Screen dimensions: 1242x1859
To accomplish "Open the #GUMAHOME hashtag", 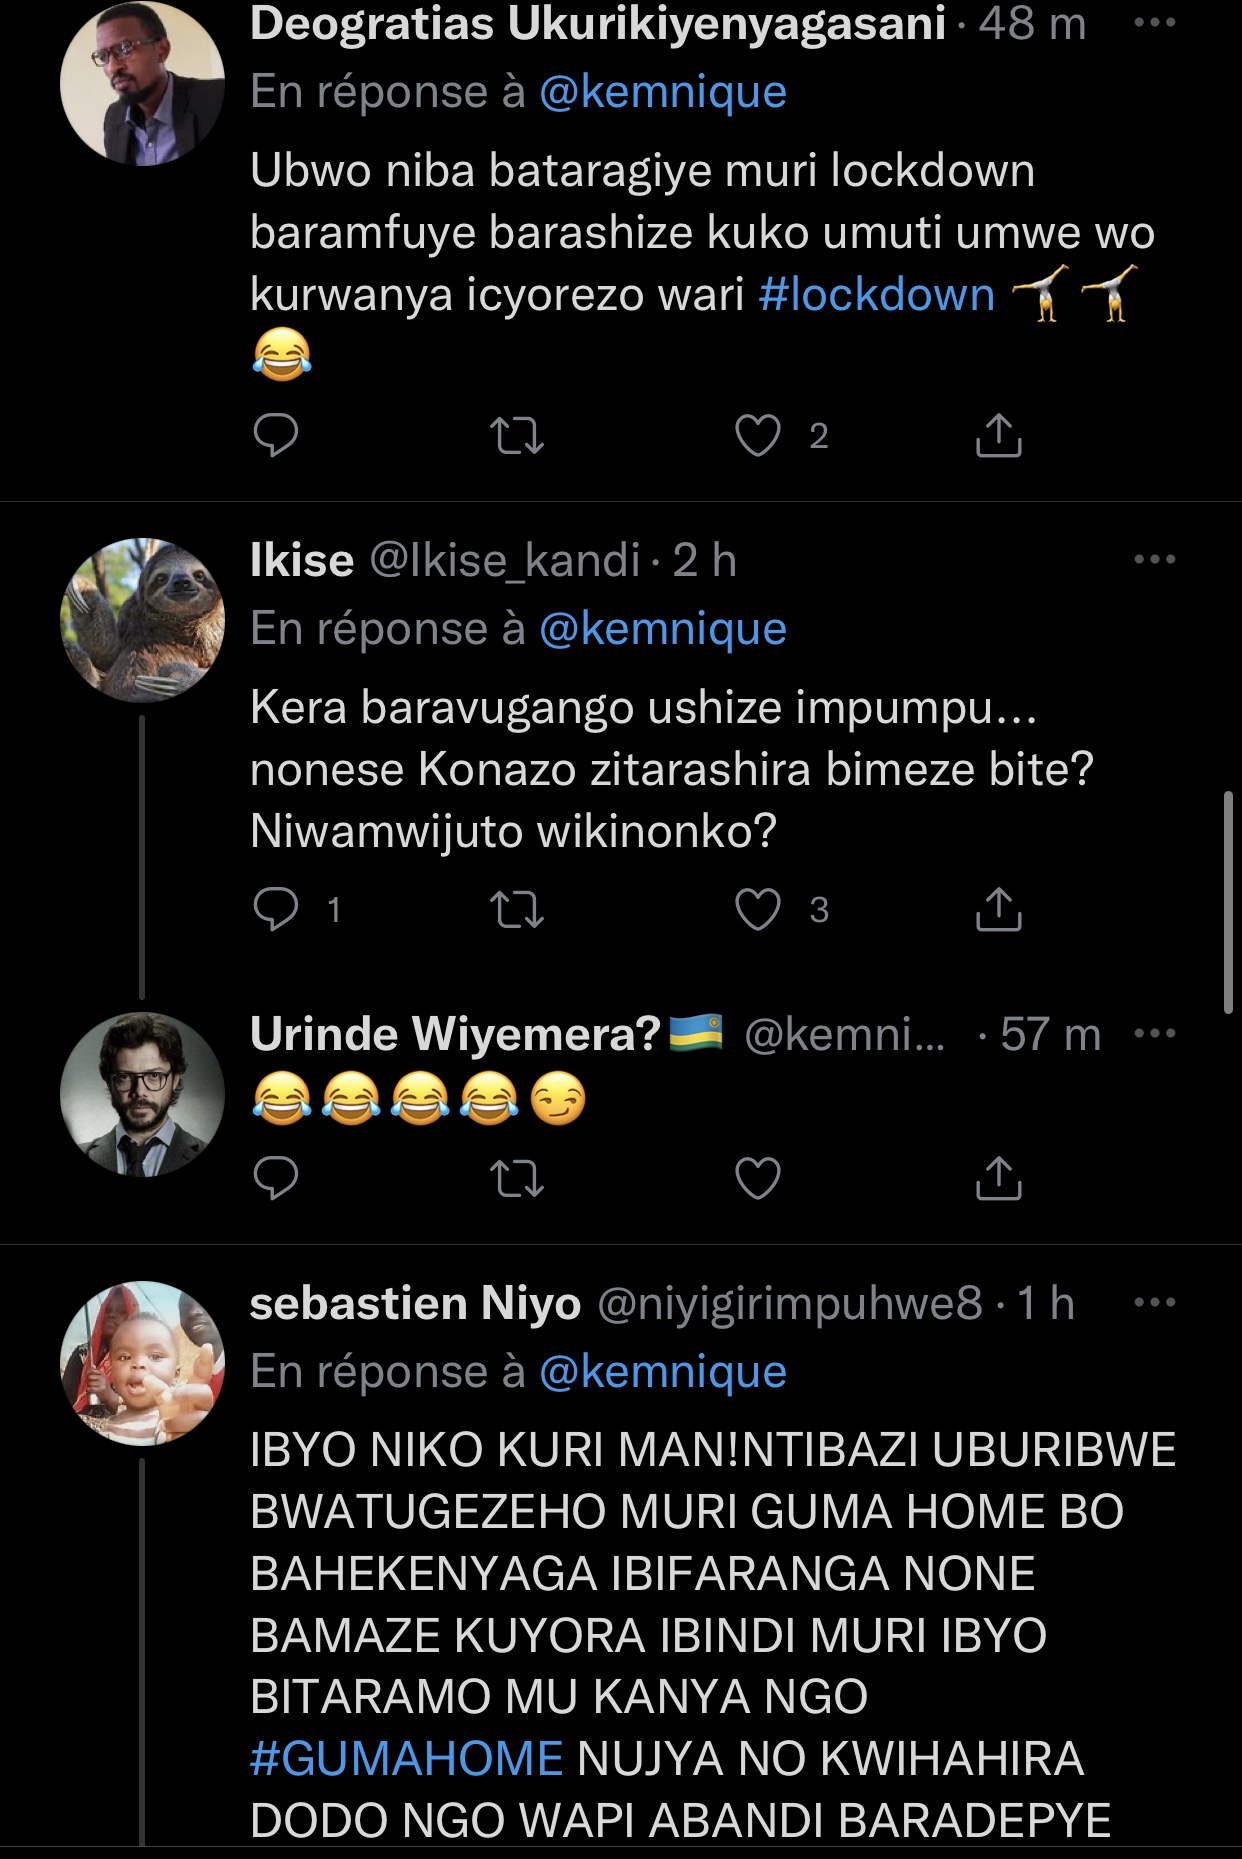I will click(x=407, y=1758).
